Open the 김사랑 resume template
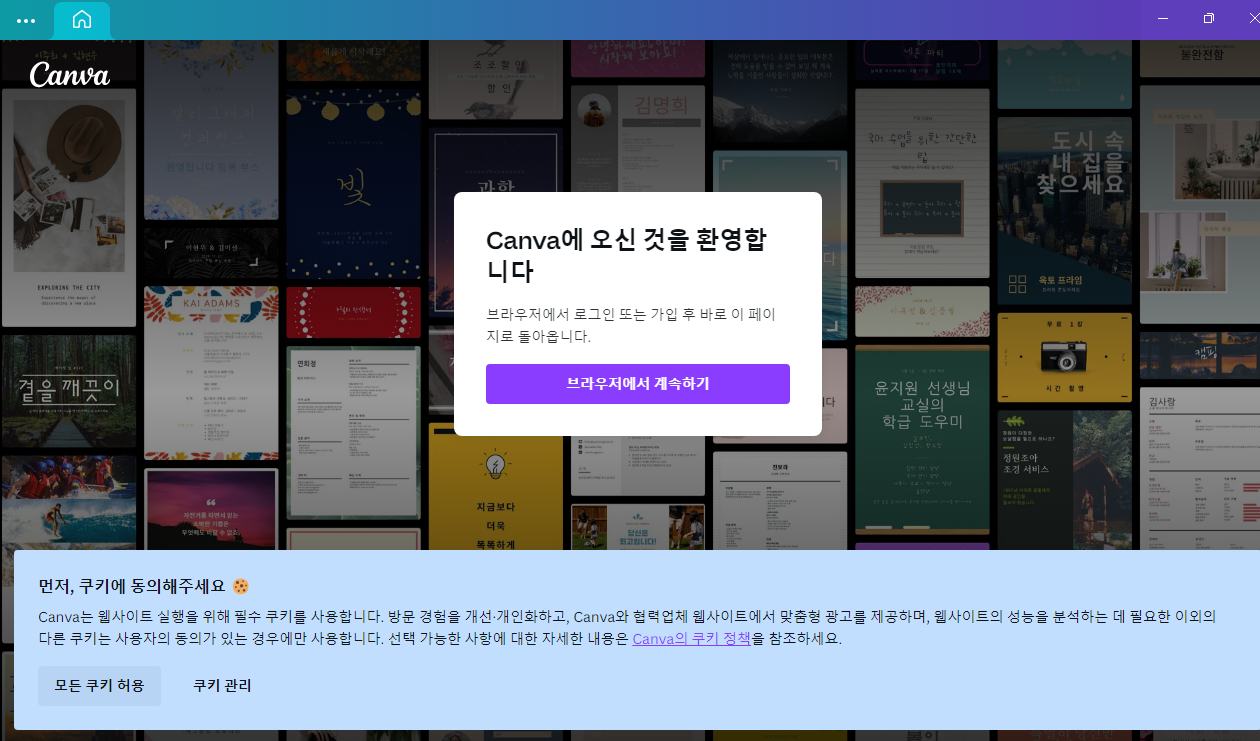Screen dimensions: 1260x741 [x=1200, y=468]
